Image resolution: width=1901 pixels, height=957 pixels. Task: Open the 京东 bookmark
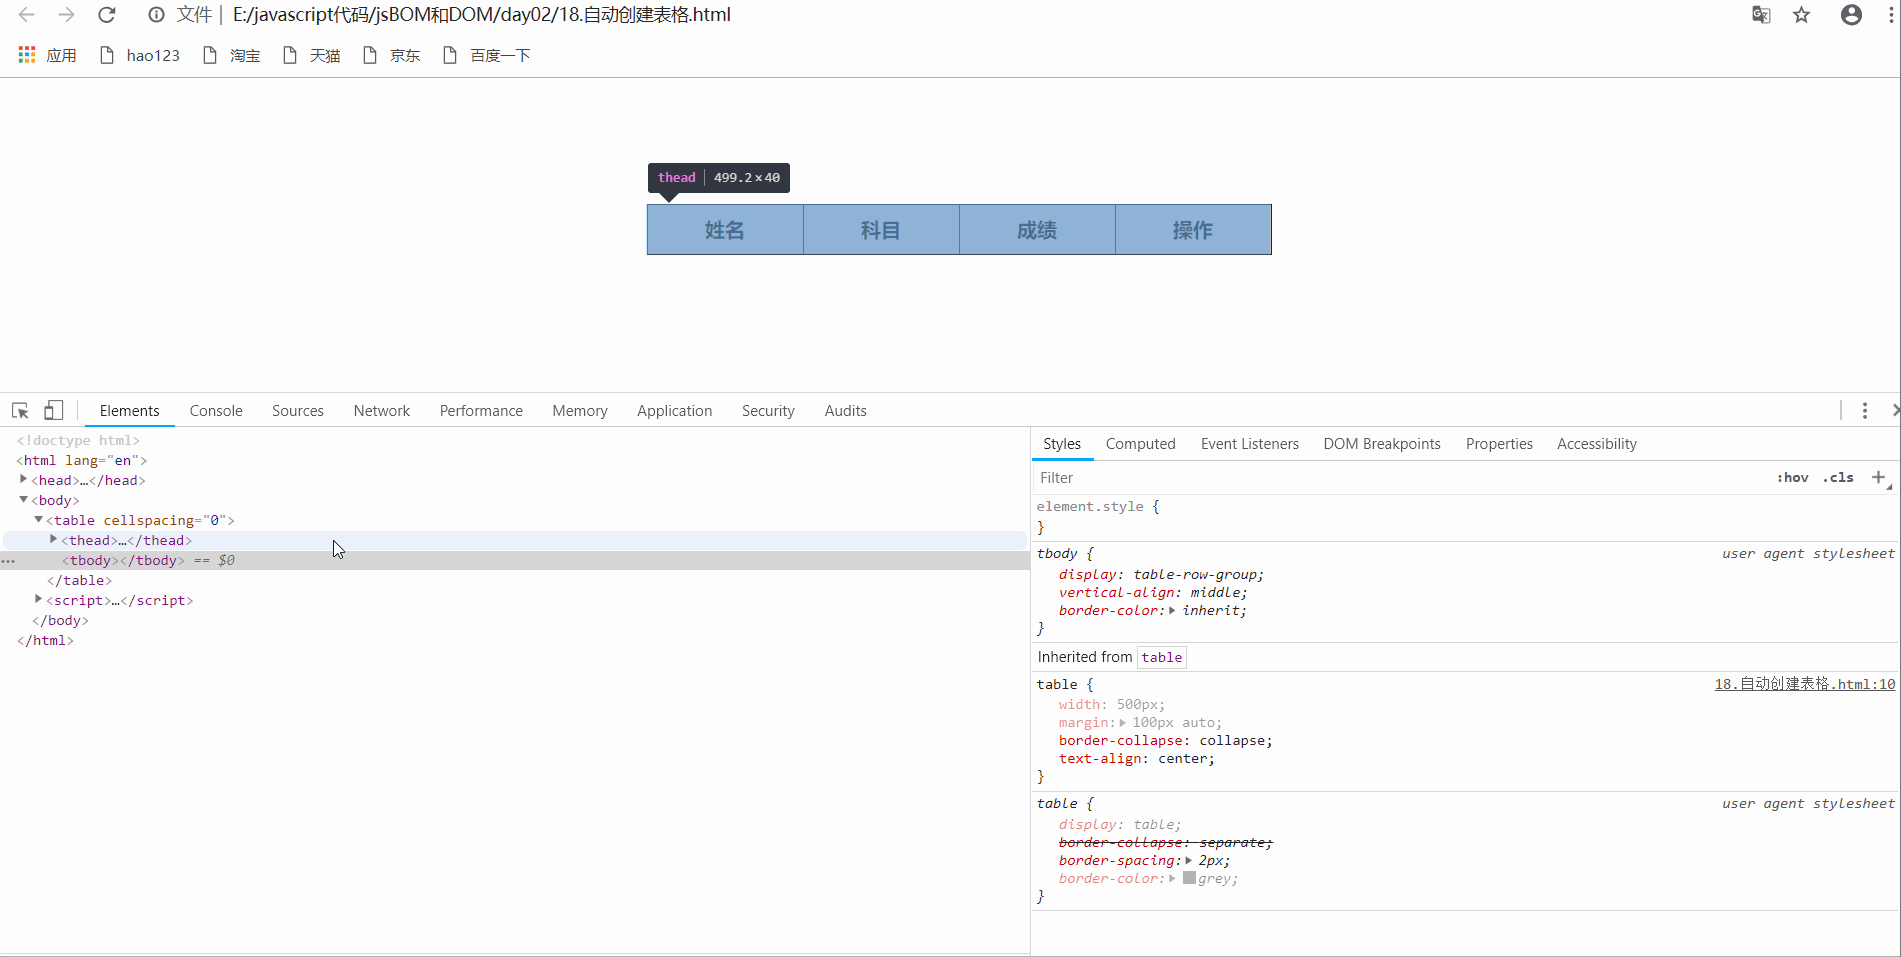coord(391,55)
